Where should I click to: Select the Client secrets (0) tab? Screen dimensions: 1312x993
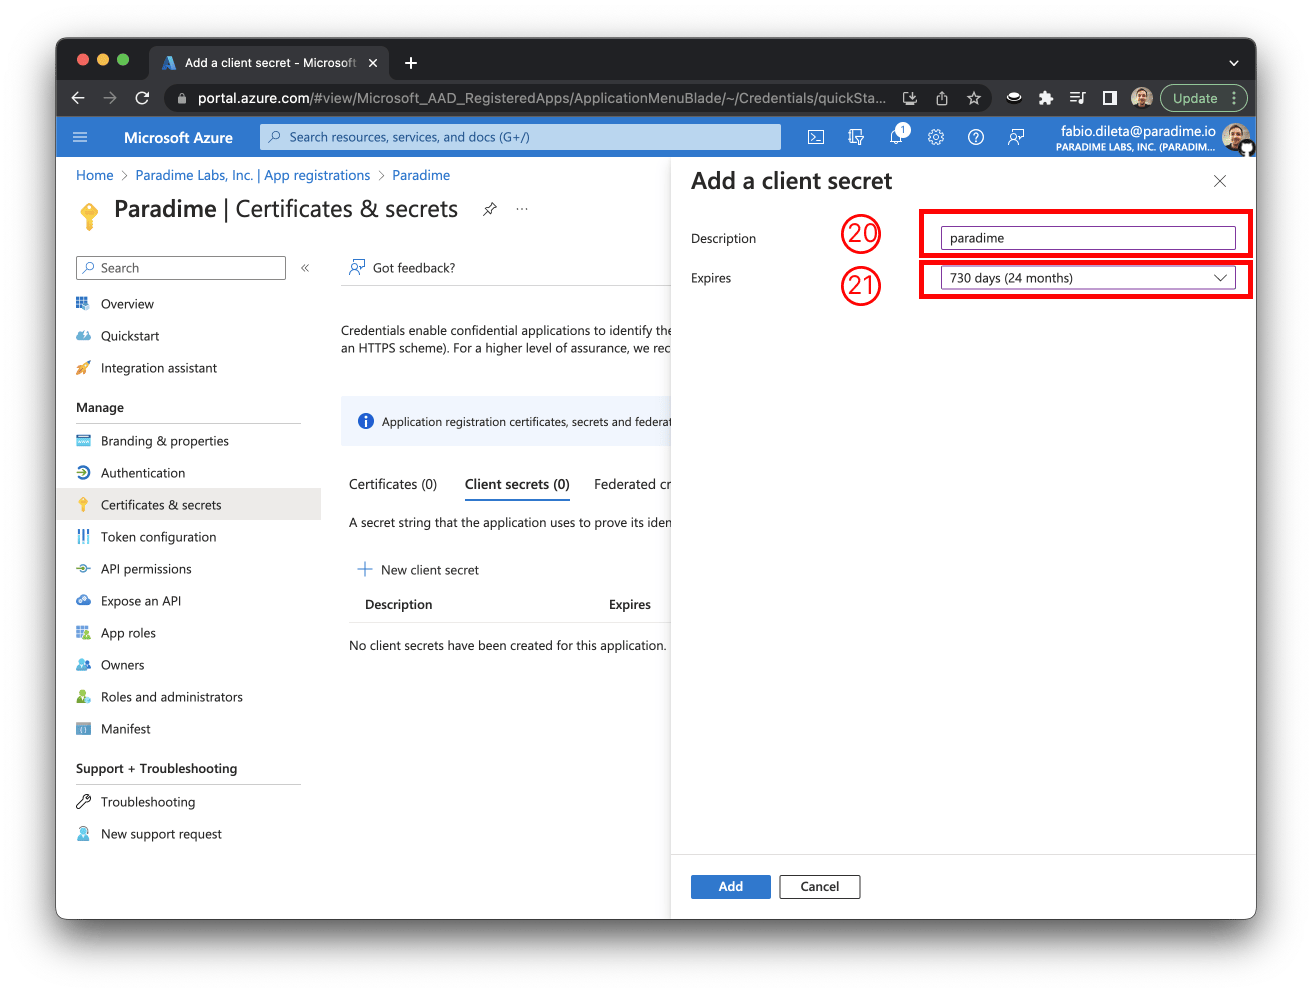pos(517,484)
